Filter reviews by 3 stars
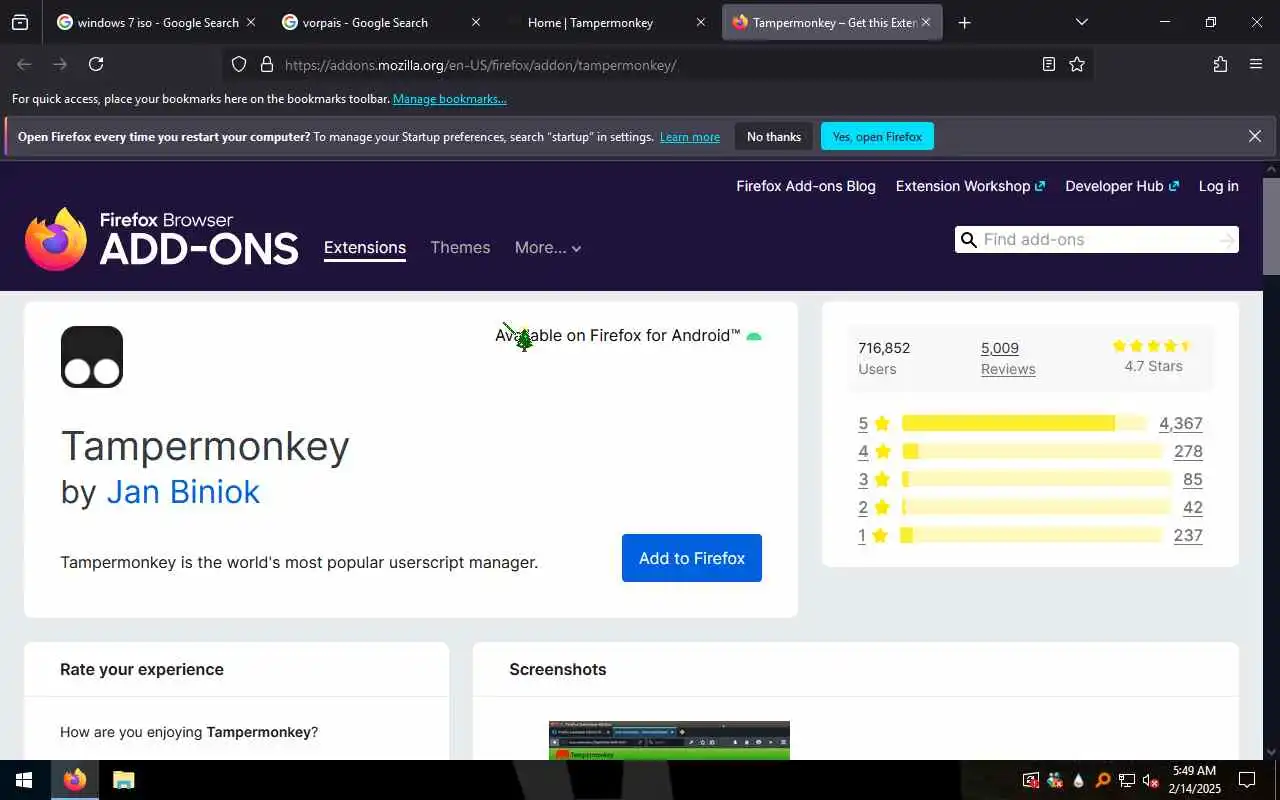 point(874,479)
